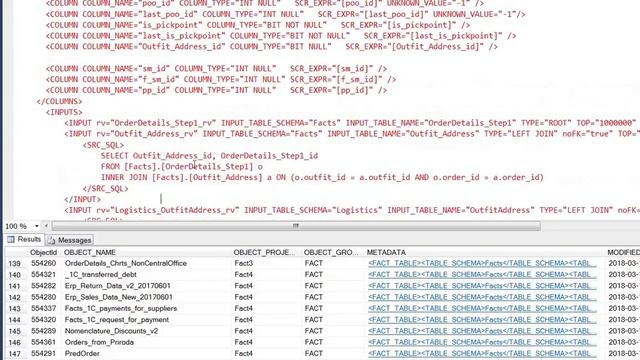Select row header 147 in results grid

click(15, 353)
